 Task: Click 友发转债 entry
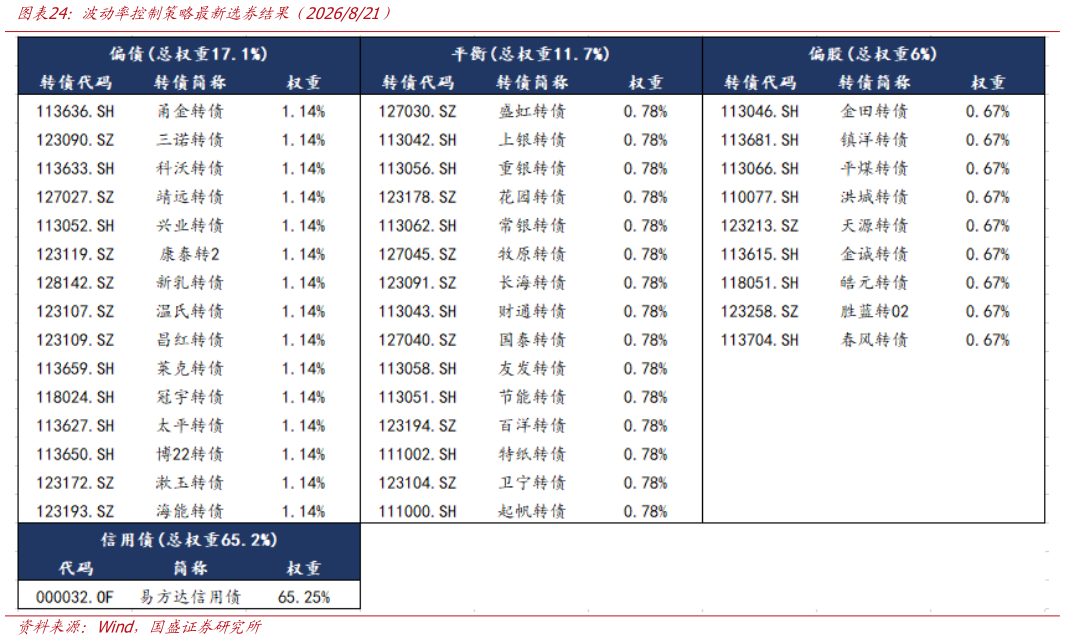tap(532, 368)
